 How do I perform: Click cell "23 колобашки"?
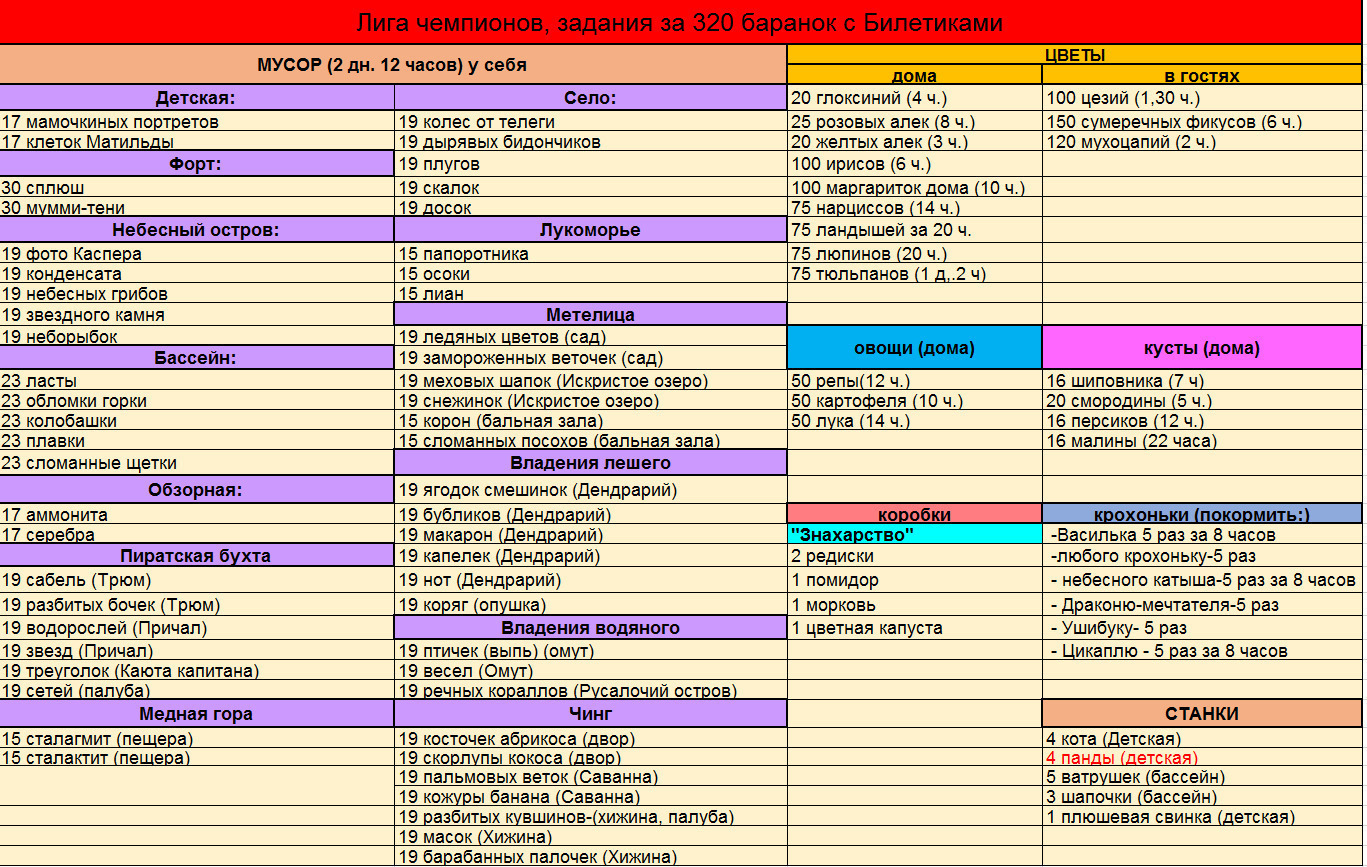coord(196,421)
